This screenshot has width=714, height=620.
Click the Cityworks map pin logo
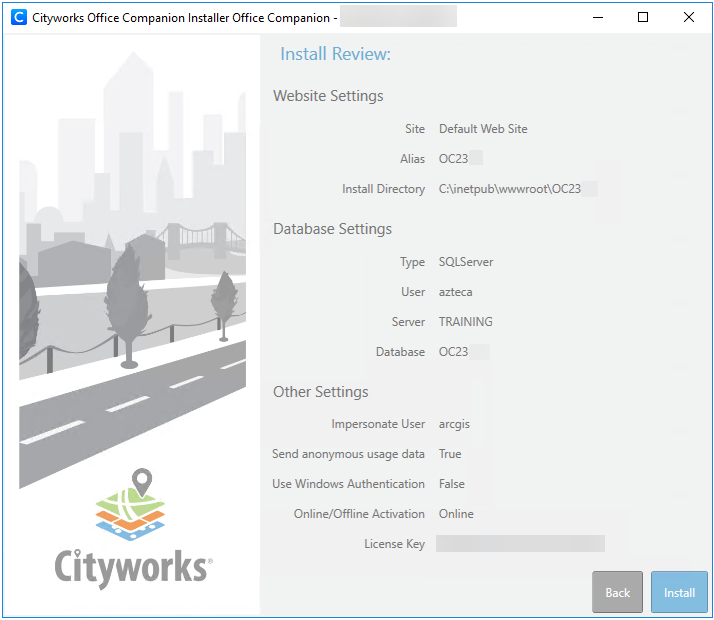pos(130,504)
